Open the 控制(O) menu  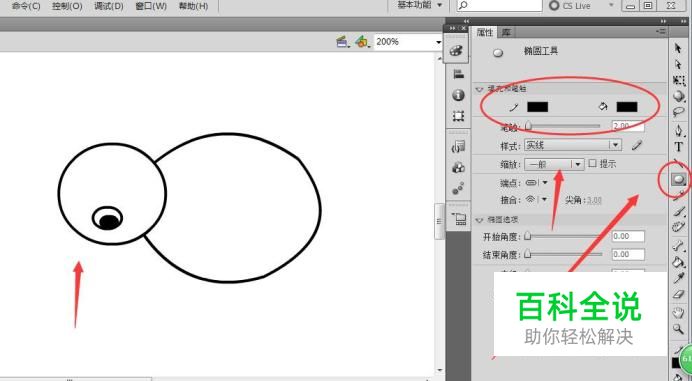(x=67, y=6)
